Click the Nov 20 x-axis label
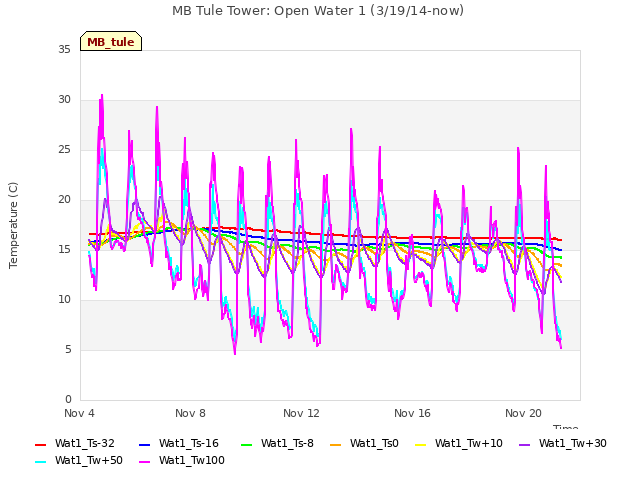This screenshot has width=640, height=480. [x=523, y=413]
